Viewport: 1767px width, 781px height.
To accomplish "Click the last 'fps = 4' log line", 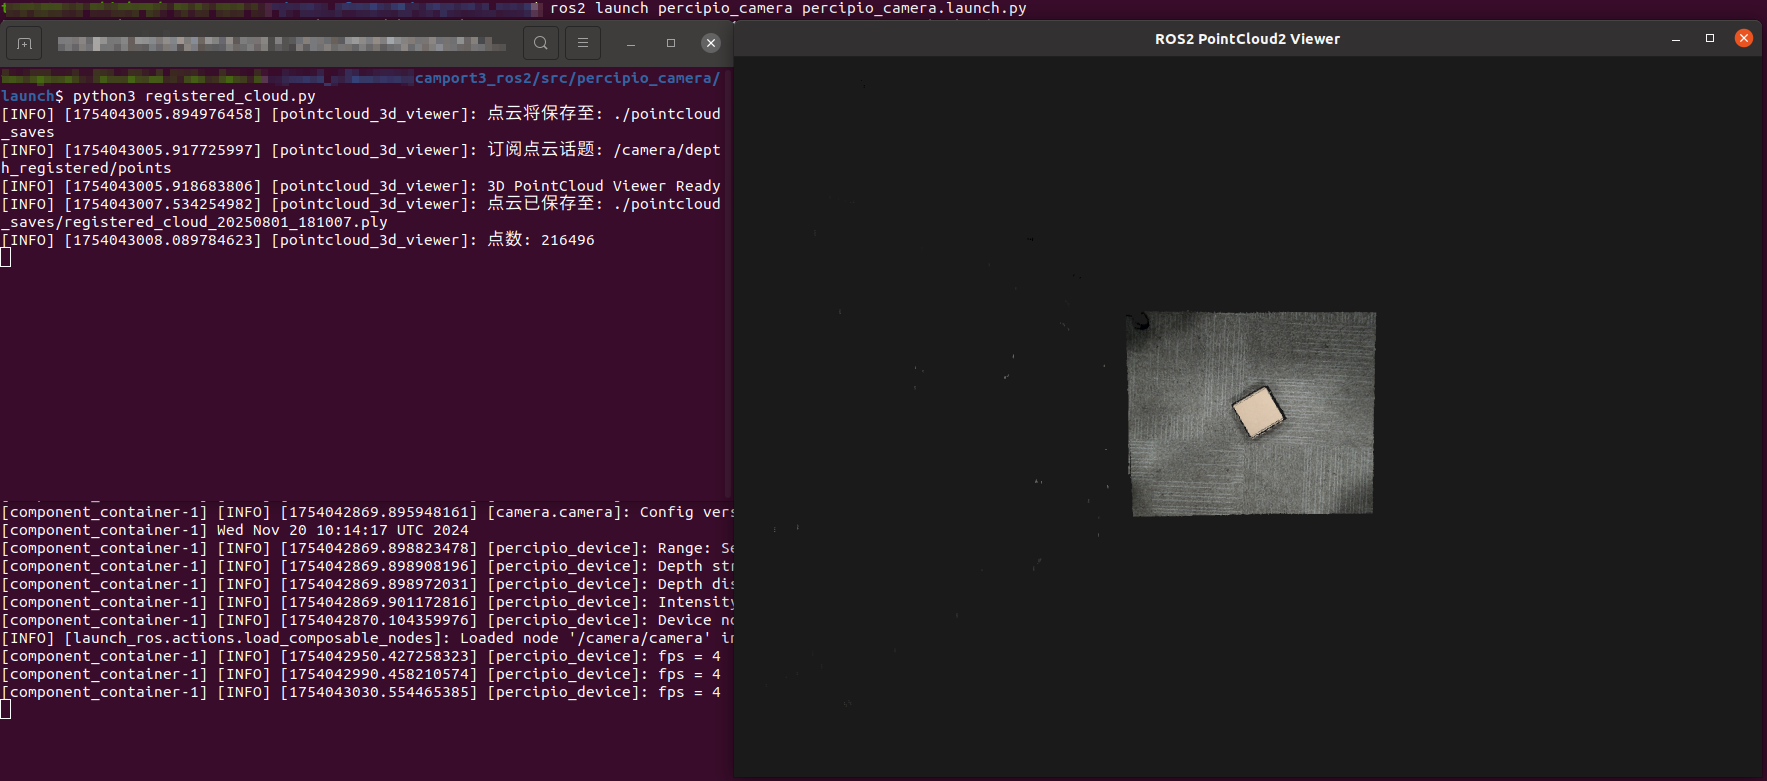I will pyautogui.click(x=361, y=692).
